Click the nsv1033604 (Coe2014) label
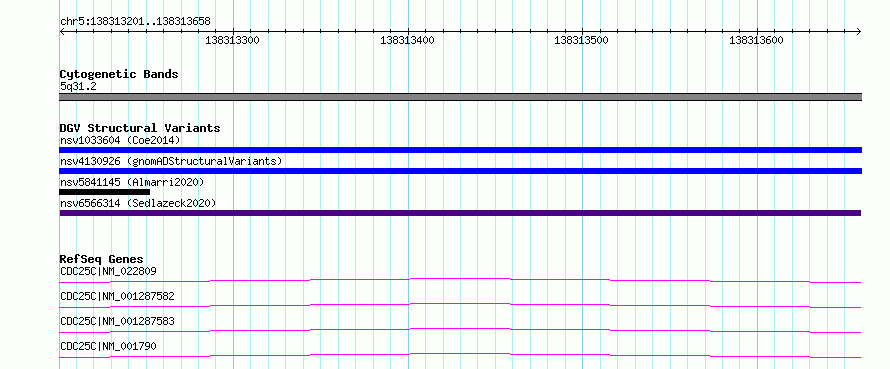The image size is (890, 369). [x=120, y=140]
